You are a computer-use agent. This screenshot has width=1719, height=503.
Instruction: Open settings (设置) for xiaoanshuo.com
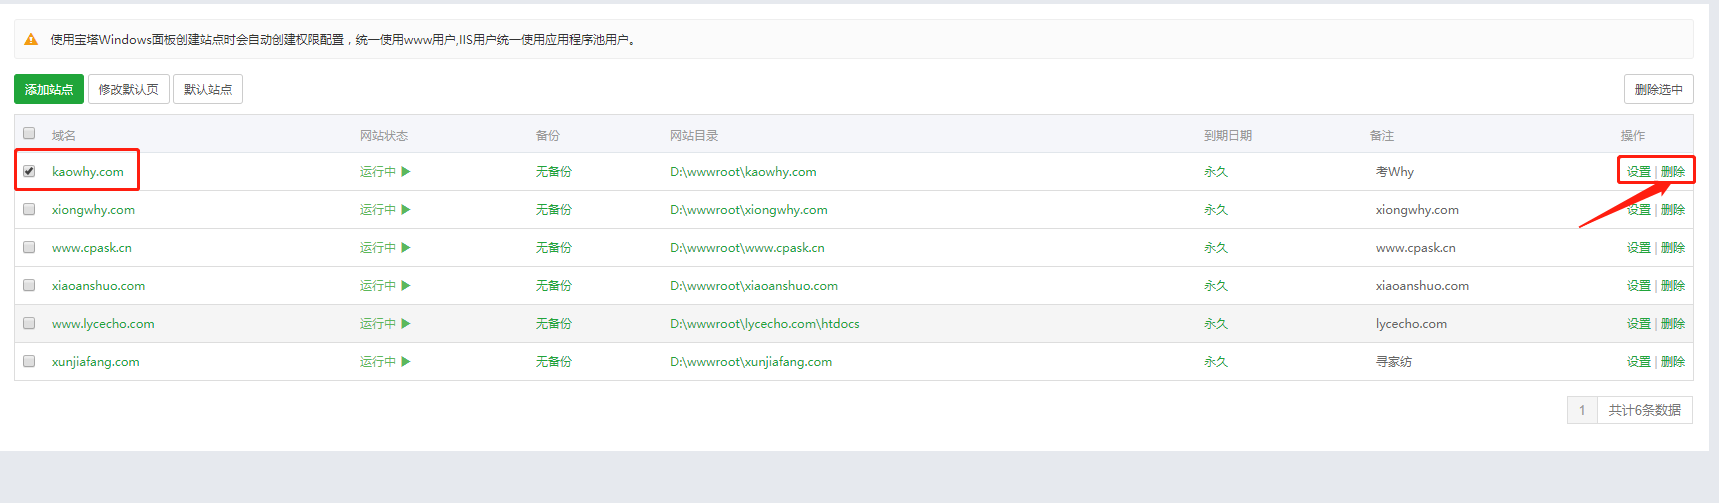(1638, 286)
